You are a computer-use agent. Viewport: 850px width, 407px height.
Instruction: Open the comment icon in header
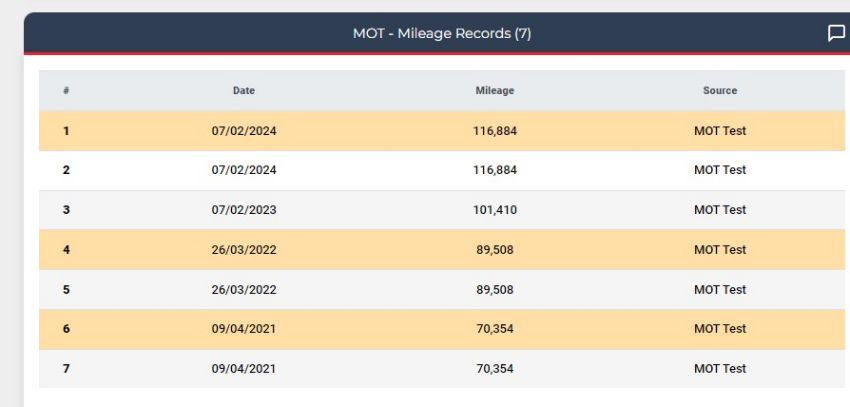click(836, 34)
